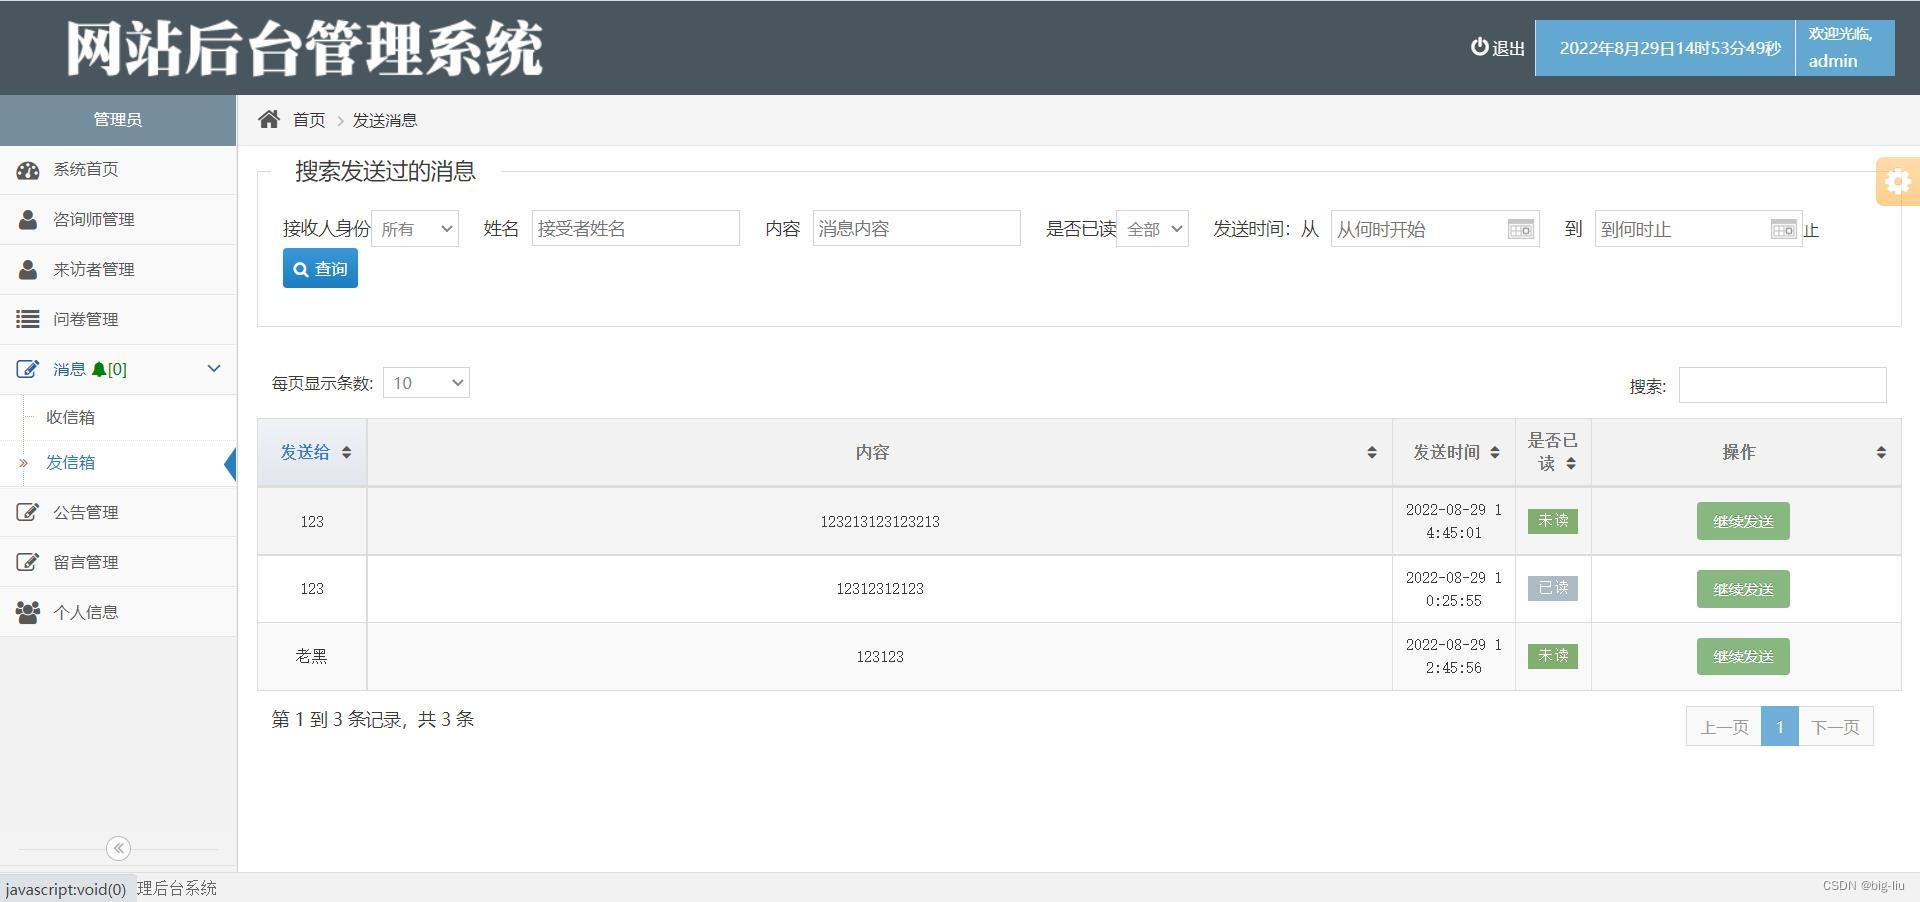Click page 1 in pagination

click(x=1780, y=727)
